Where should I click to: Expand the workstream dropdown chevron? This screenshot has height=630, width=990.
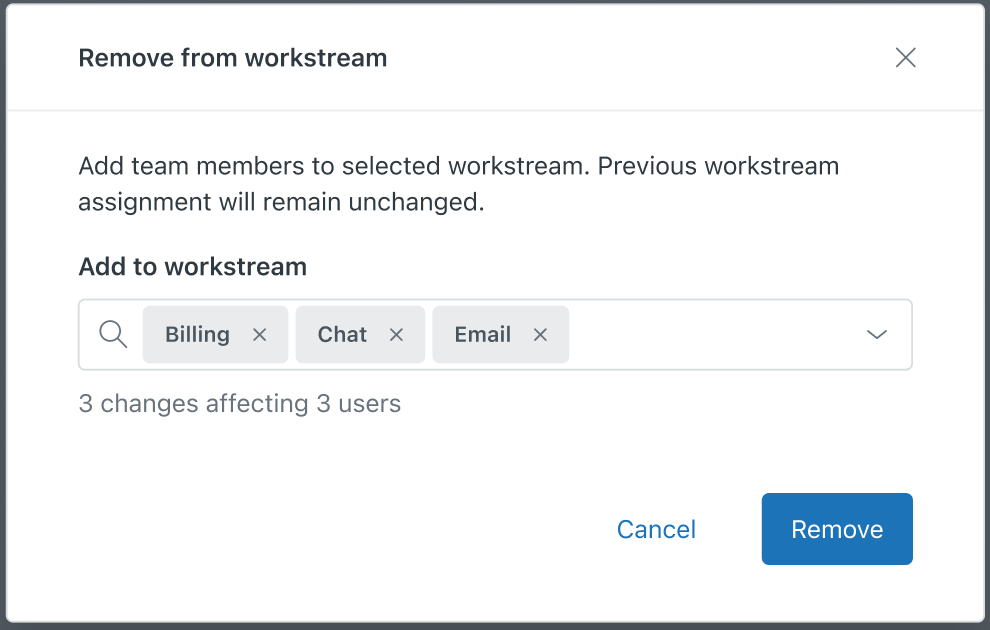tap(877, 335)
